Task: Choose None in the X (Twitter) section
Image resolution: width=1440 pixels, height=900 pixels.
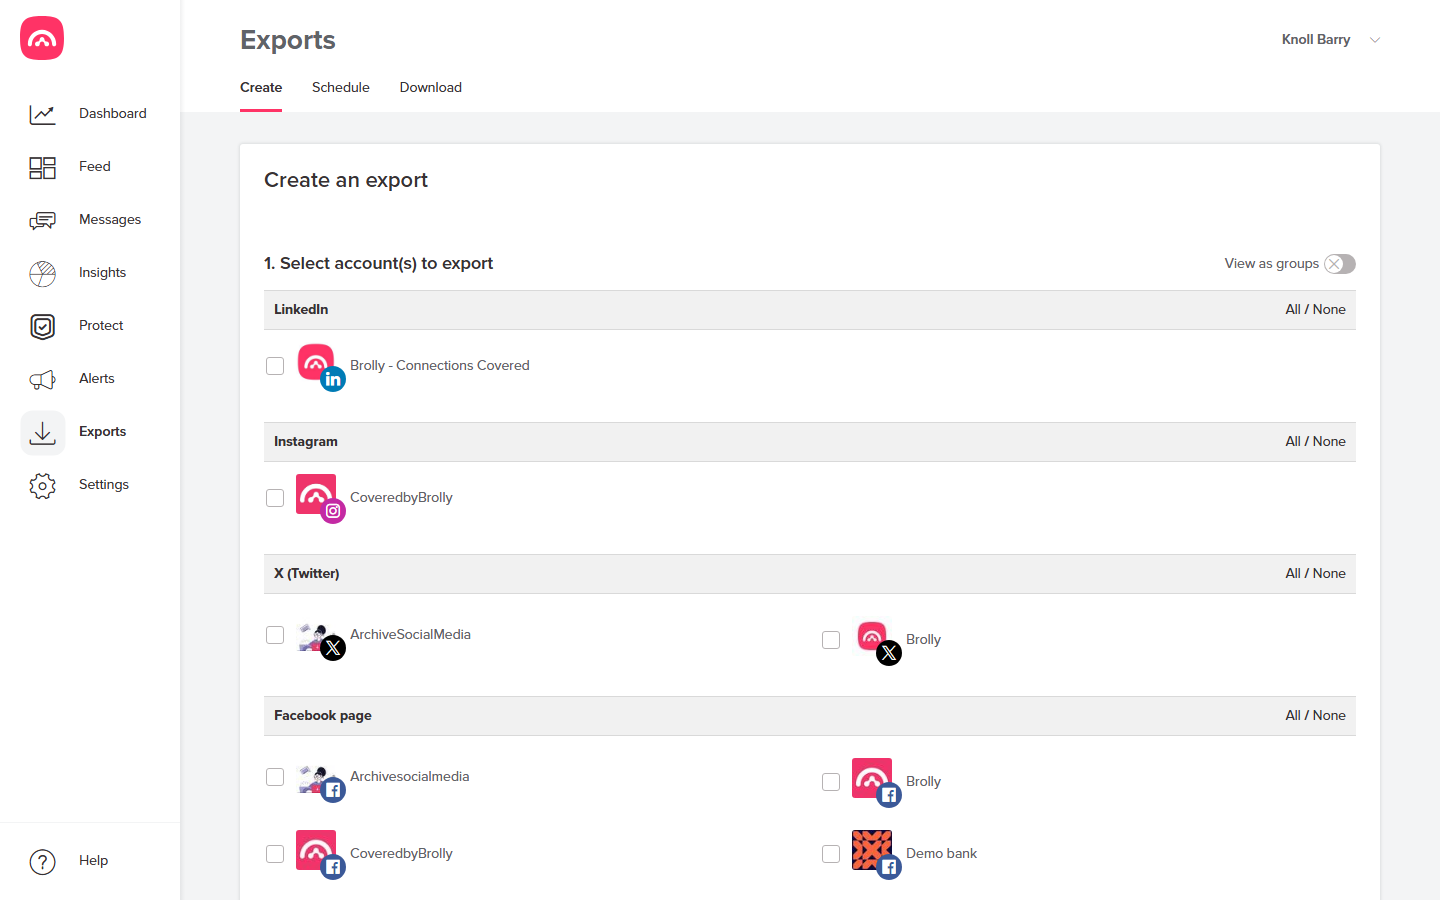Action: pyautogui.click(x=1329, y=574)
